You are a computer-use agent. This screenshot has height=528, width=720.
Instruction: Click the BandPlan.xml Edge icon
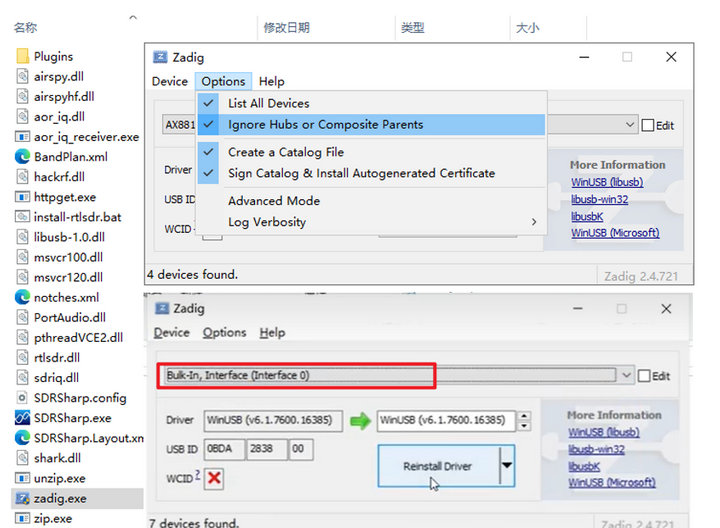(22, 157)
